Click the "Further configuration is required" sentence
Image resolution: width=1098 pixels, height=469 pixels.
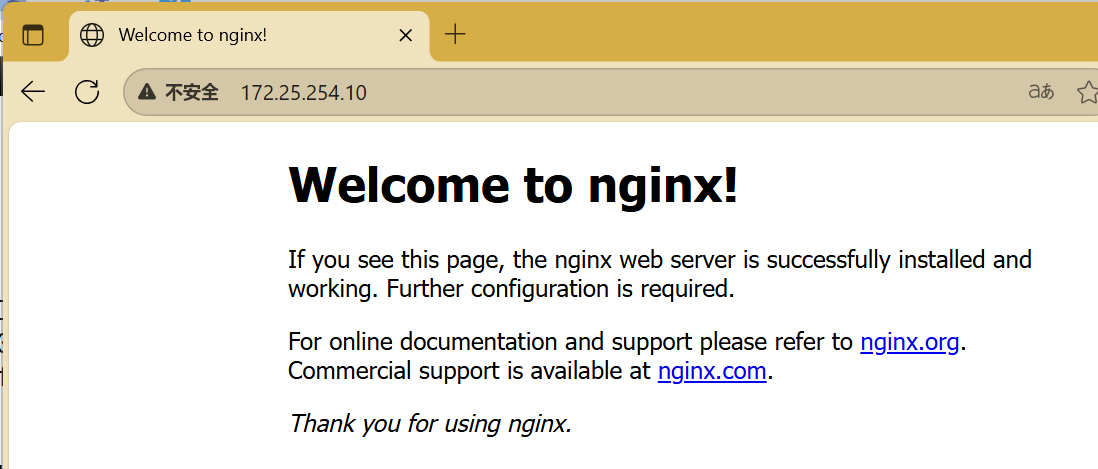point(560,288)
